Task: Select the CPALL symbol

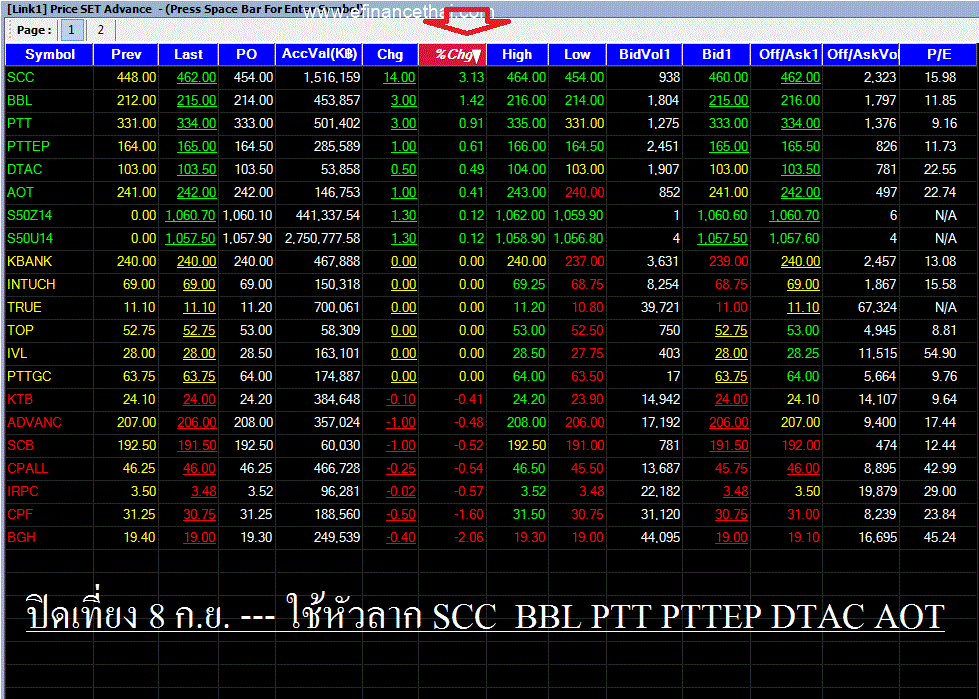Action: tap(28, 469)
